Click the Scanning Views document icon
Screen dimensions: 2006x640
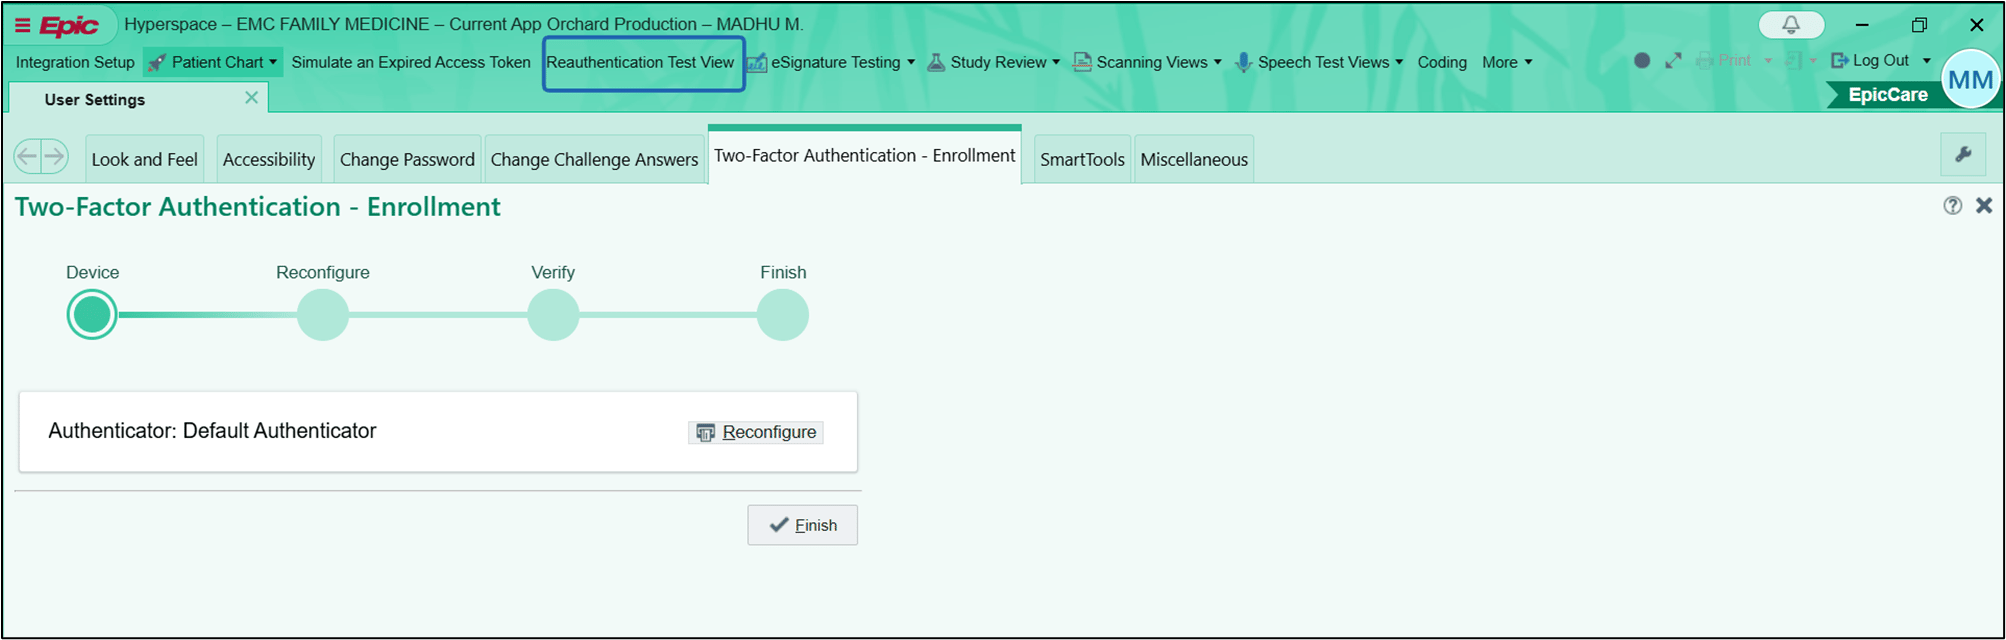tap(1082, 62)
